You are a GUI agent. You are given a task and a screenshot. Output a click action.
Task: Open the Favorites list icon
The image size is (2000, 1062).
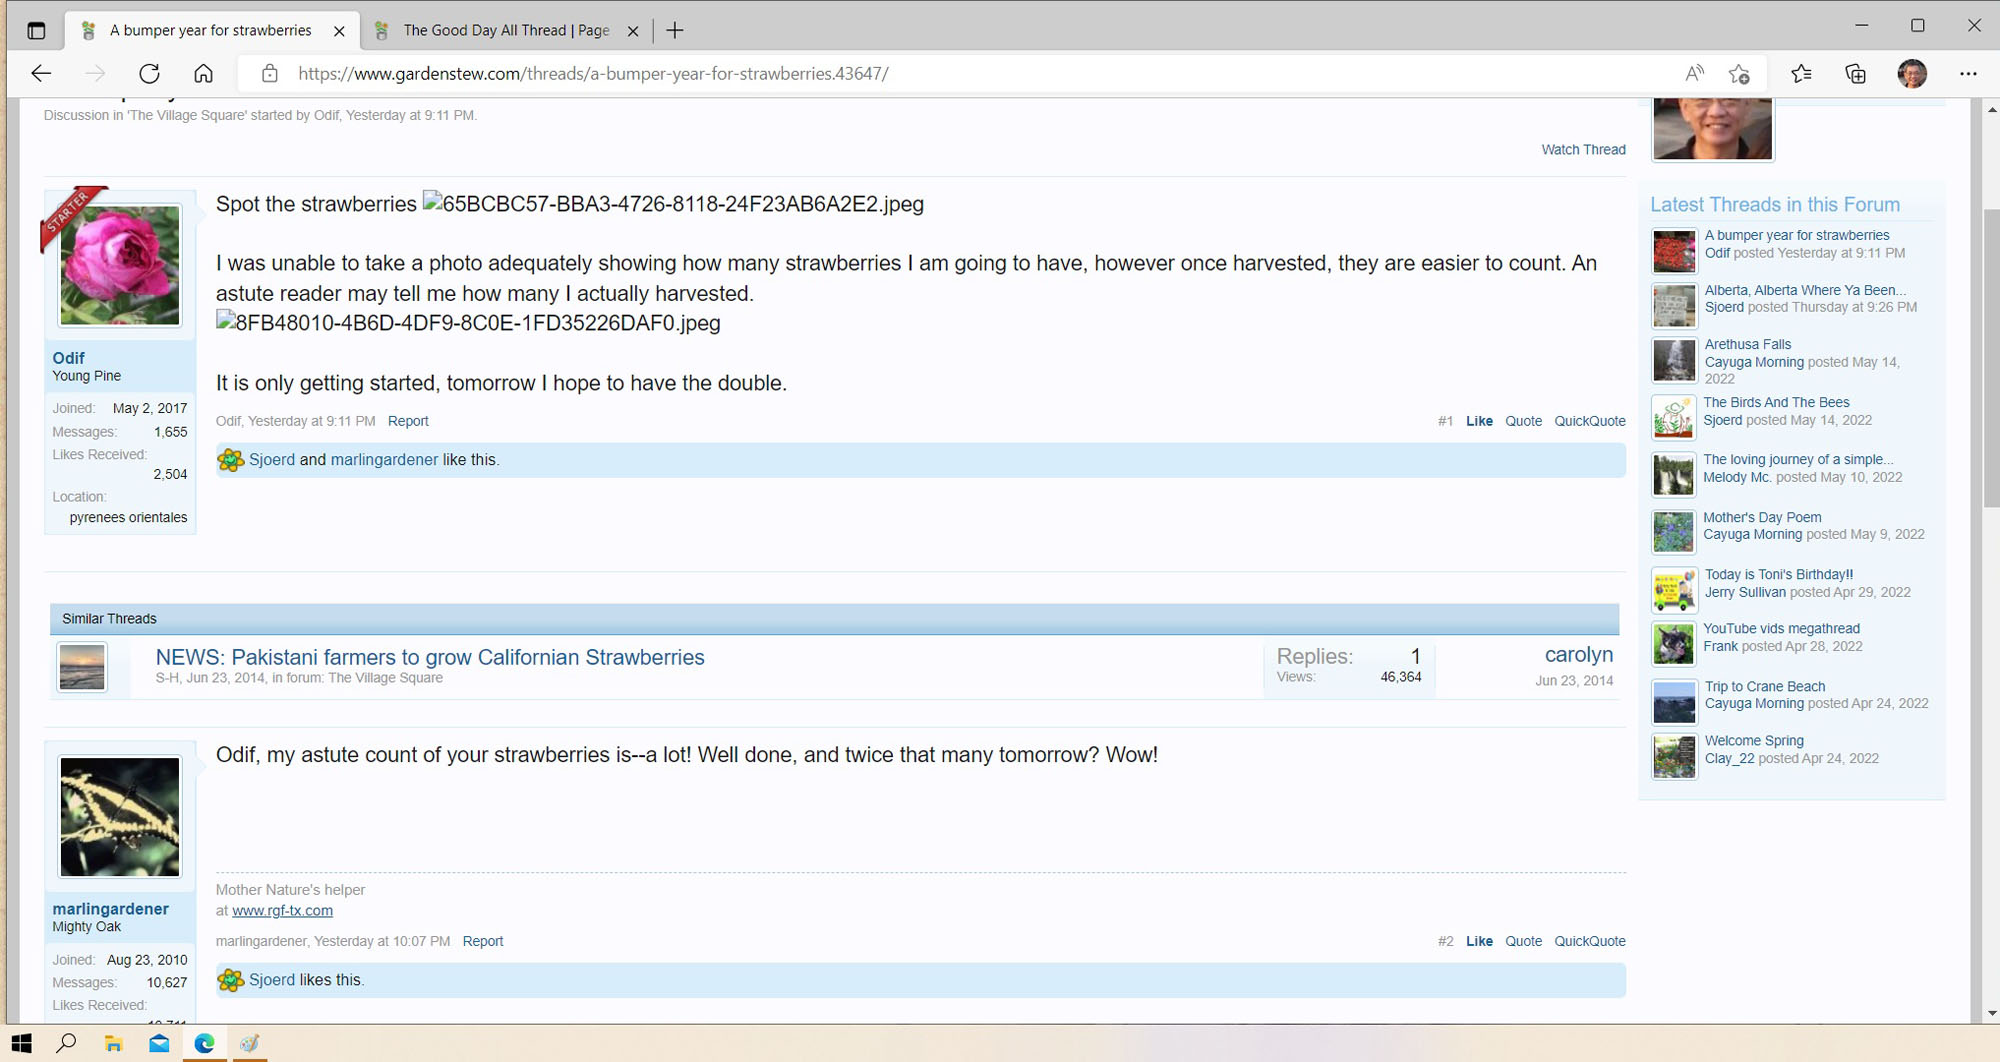click(1801, 73)
